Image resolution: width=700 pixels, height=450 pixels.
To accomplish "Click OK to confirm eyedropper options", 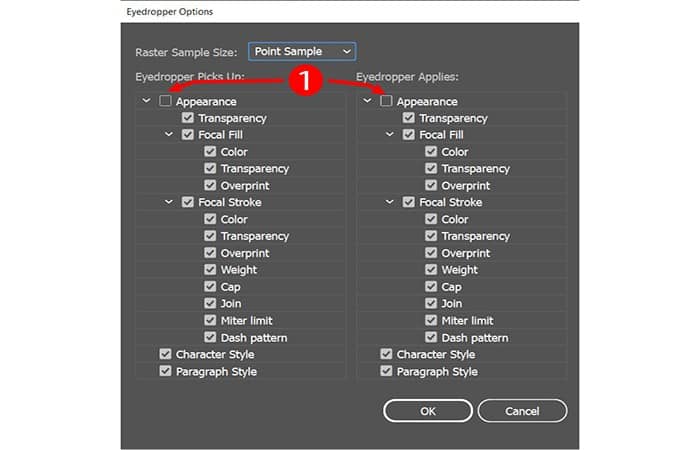I will click(427, 410).
